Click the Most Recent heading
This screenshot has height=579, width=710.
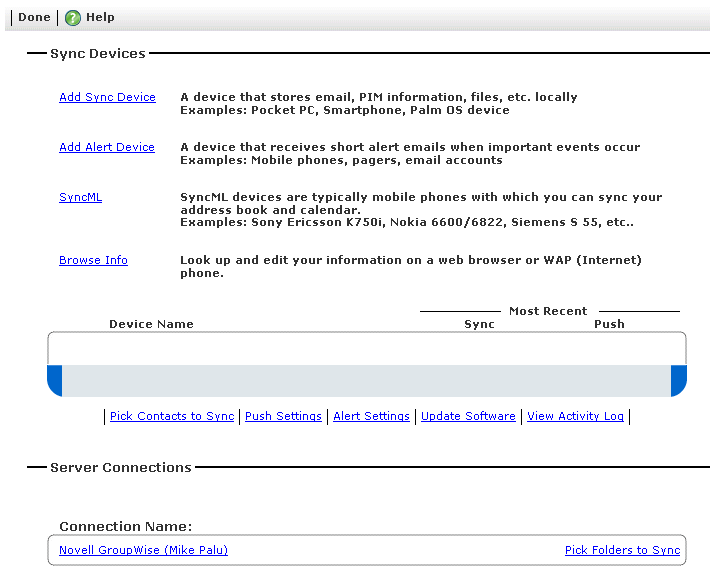coord(548,311)
